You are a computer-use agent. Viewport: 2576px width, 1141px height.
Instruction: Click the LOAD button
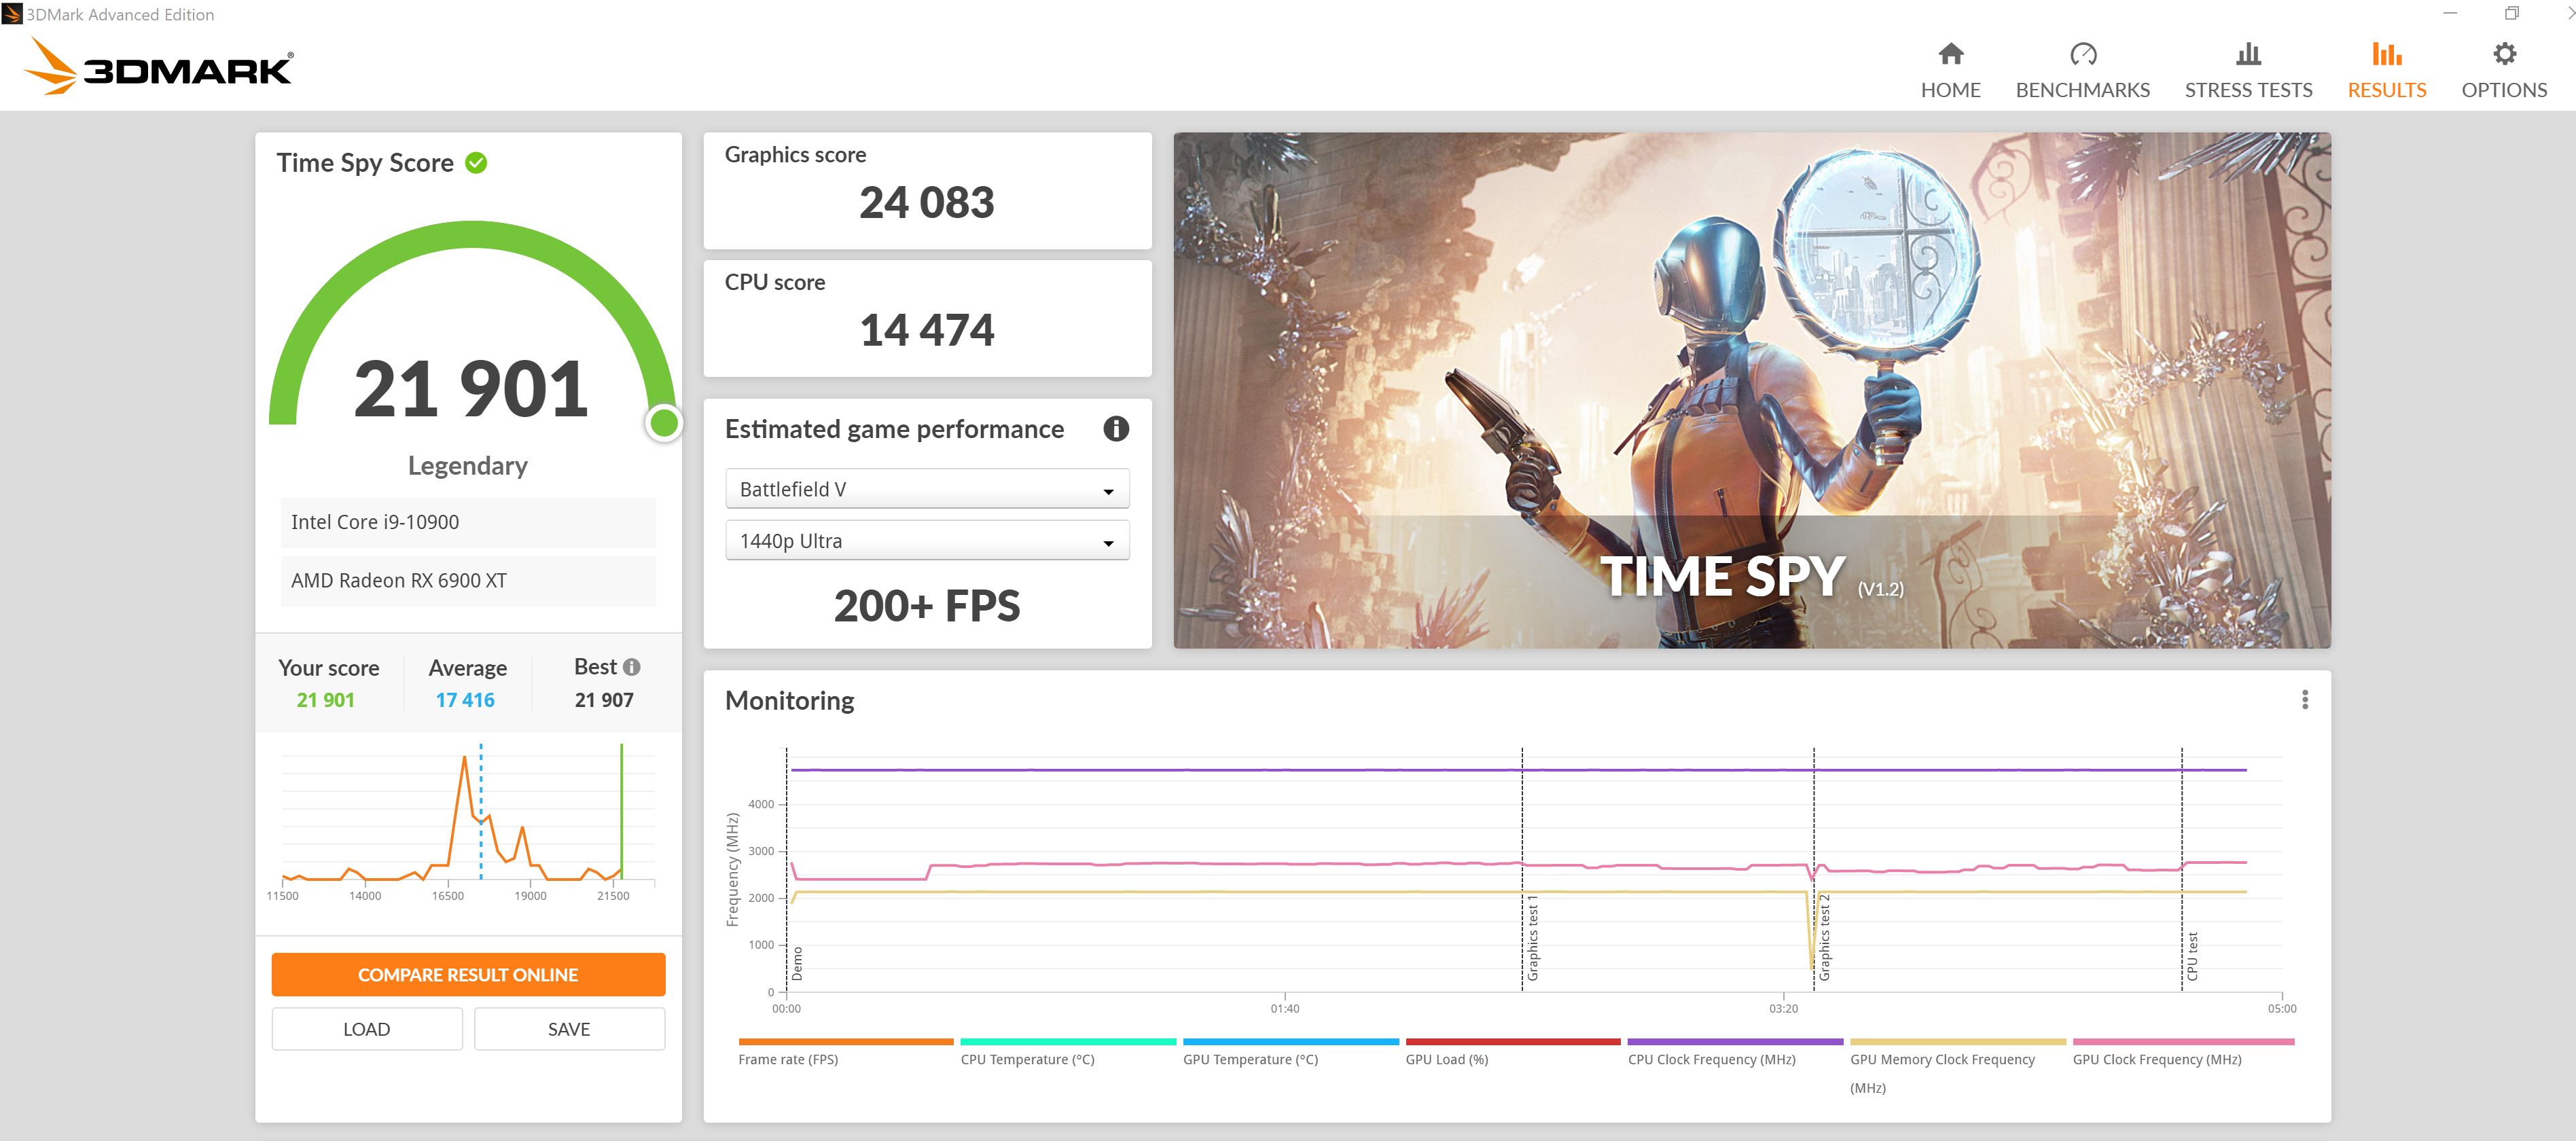(366, 1029)
